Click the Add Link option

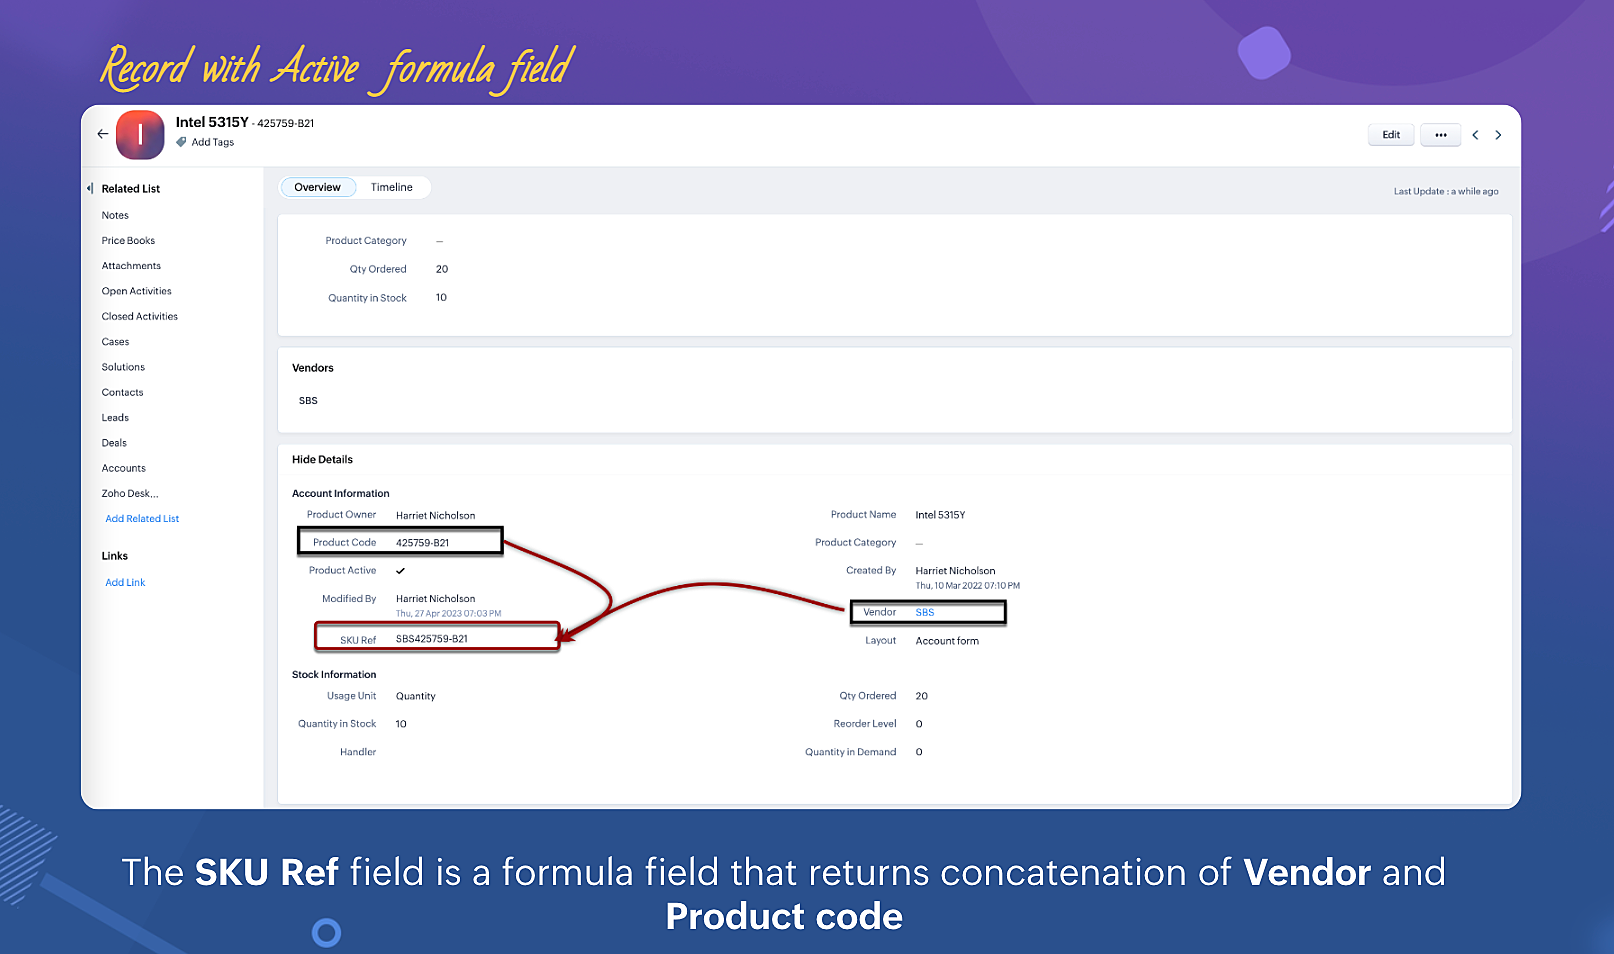click(x=125, y=583)
